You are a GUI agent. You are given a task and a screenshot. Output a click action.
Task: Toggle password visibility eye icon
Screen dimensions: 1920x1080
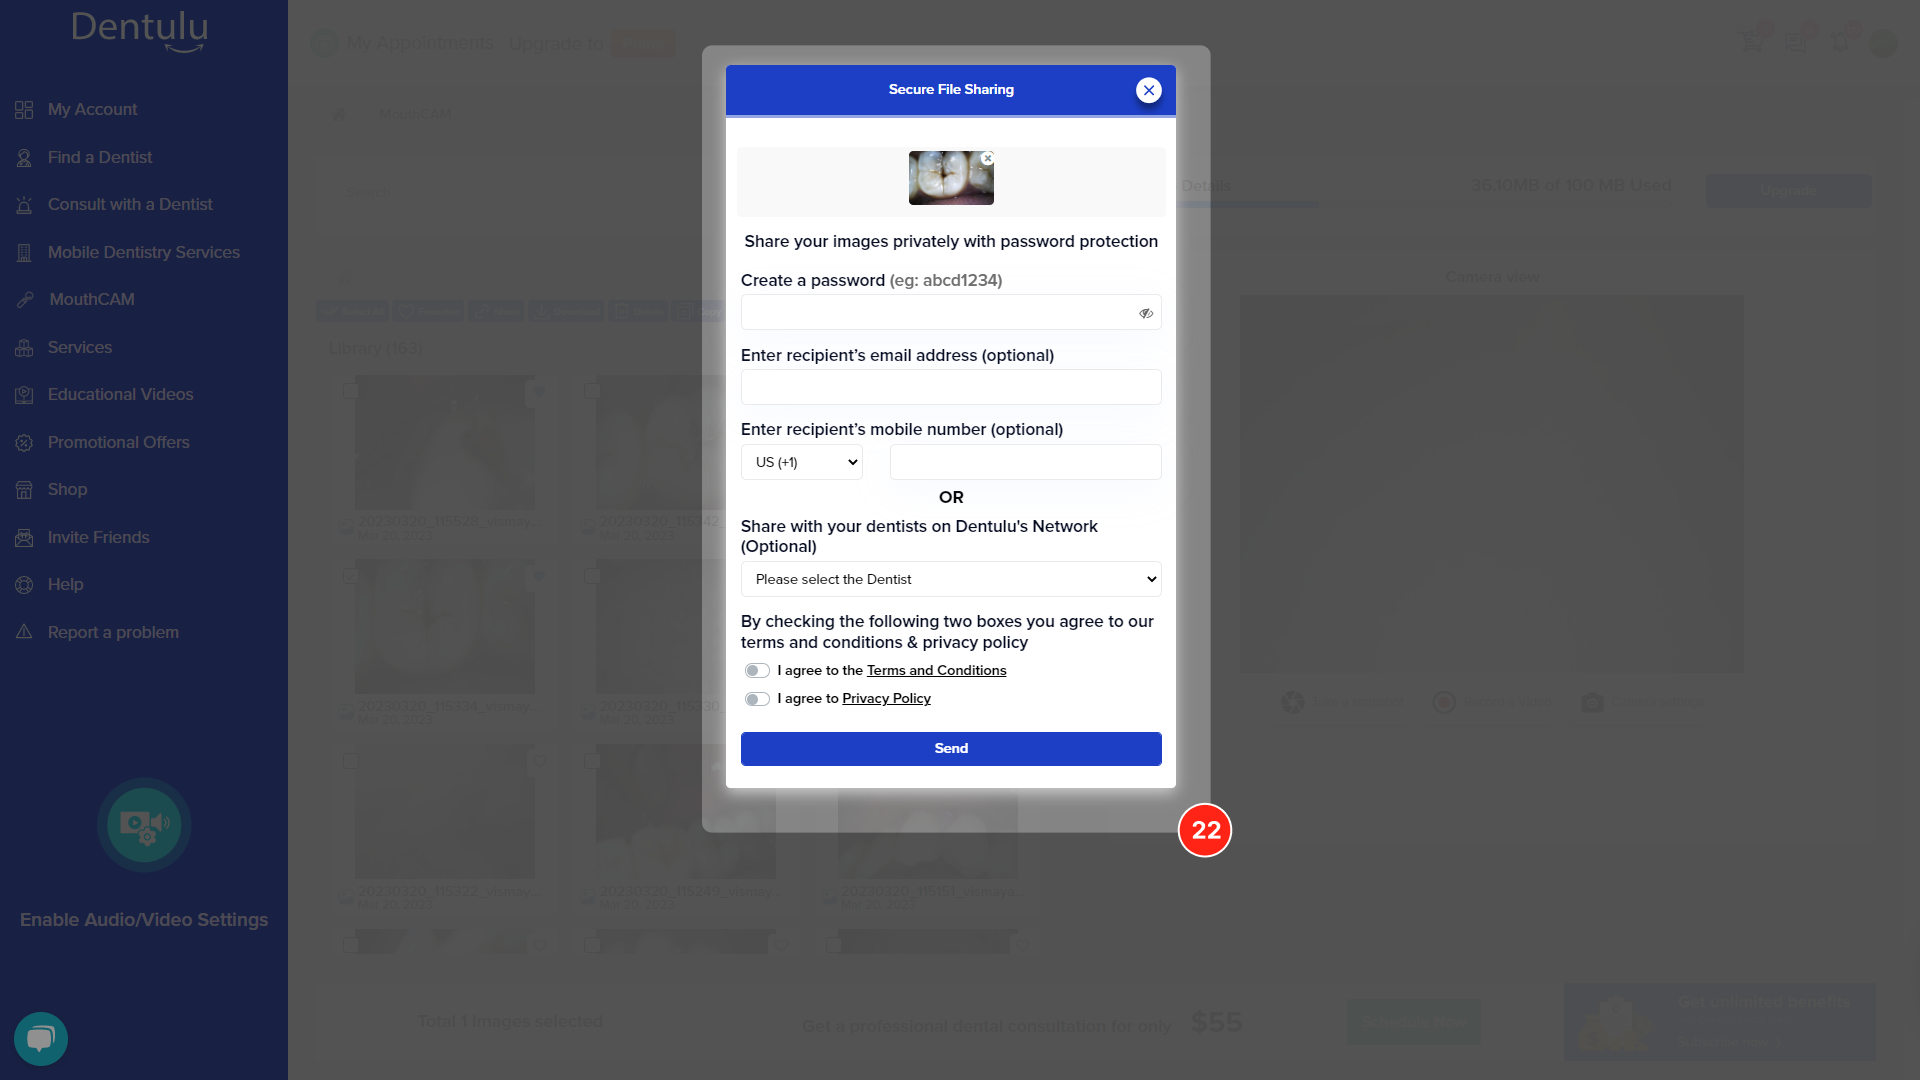click(1146, 313)
